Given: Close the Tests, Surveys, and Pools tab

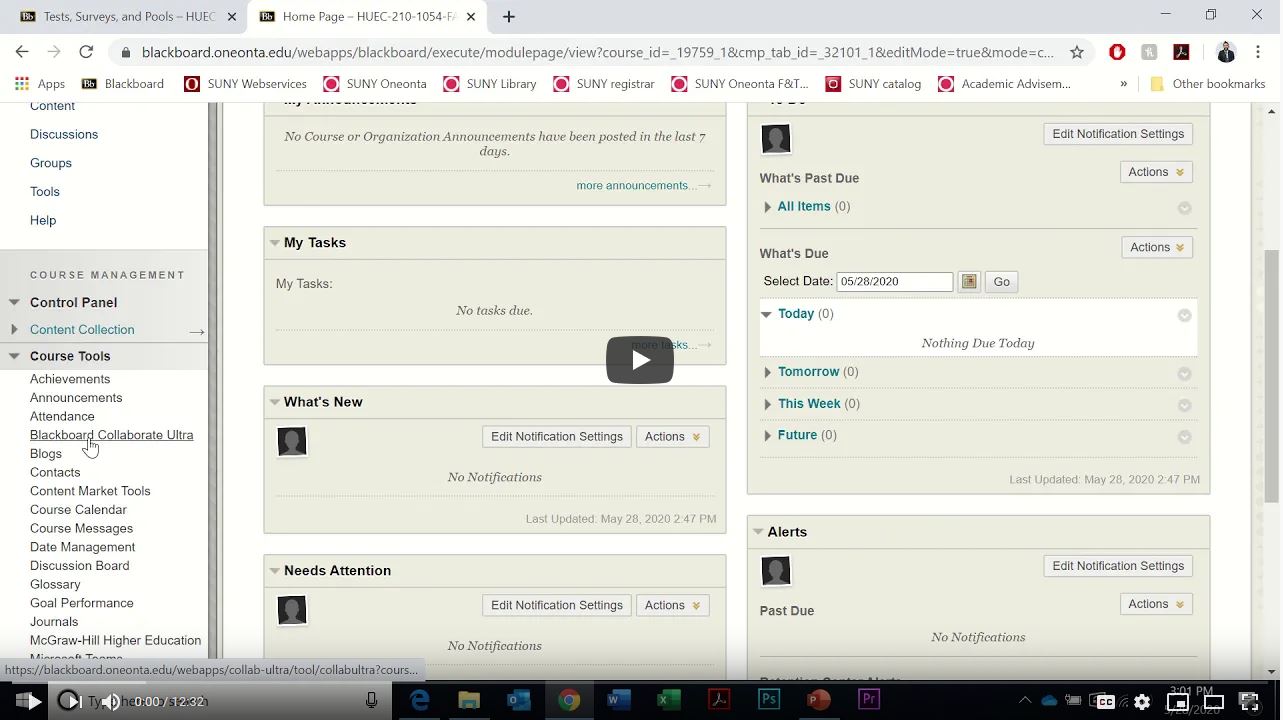Looking at the screenshot, I should coord(232,16).
